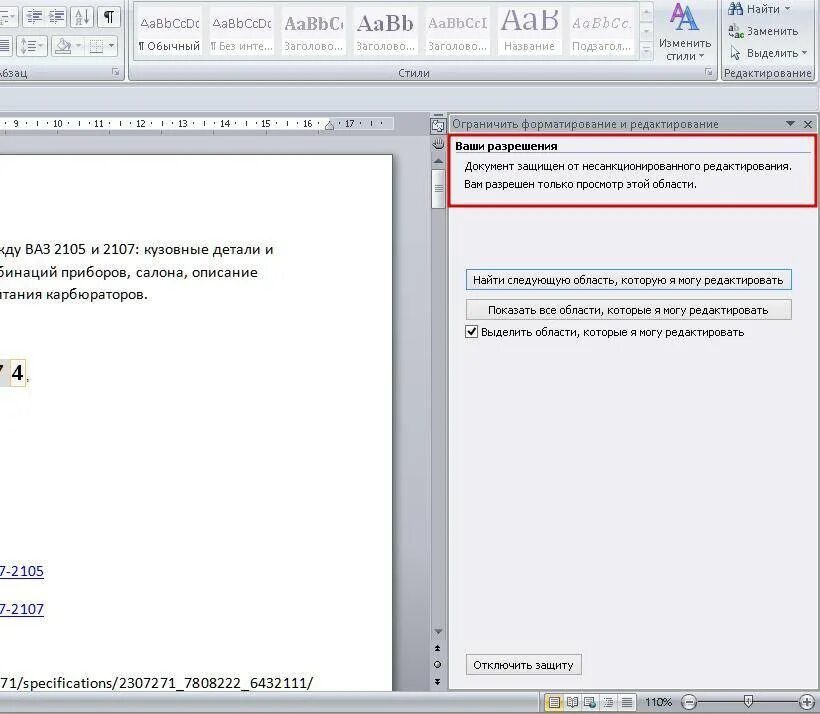Viewport: 820px width, 714px height.
Task: Click the zoom slider handle
Action: pyautogui.click(x=748, y=701)
